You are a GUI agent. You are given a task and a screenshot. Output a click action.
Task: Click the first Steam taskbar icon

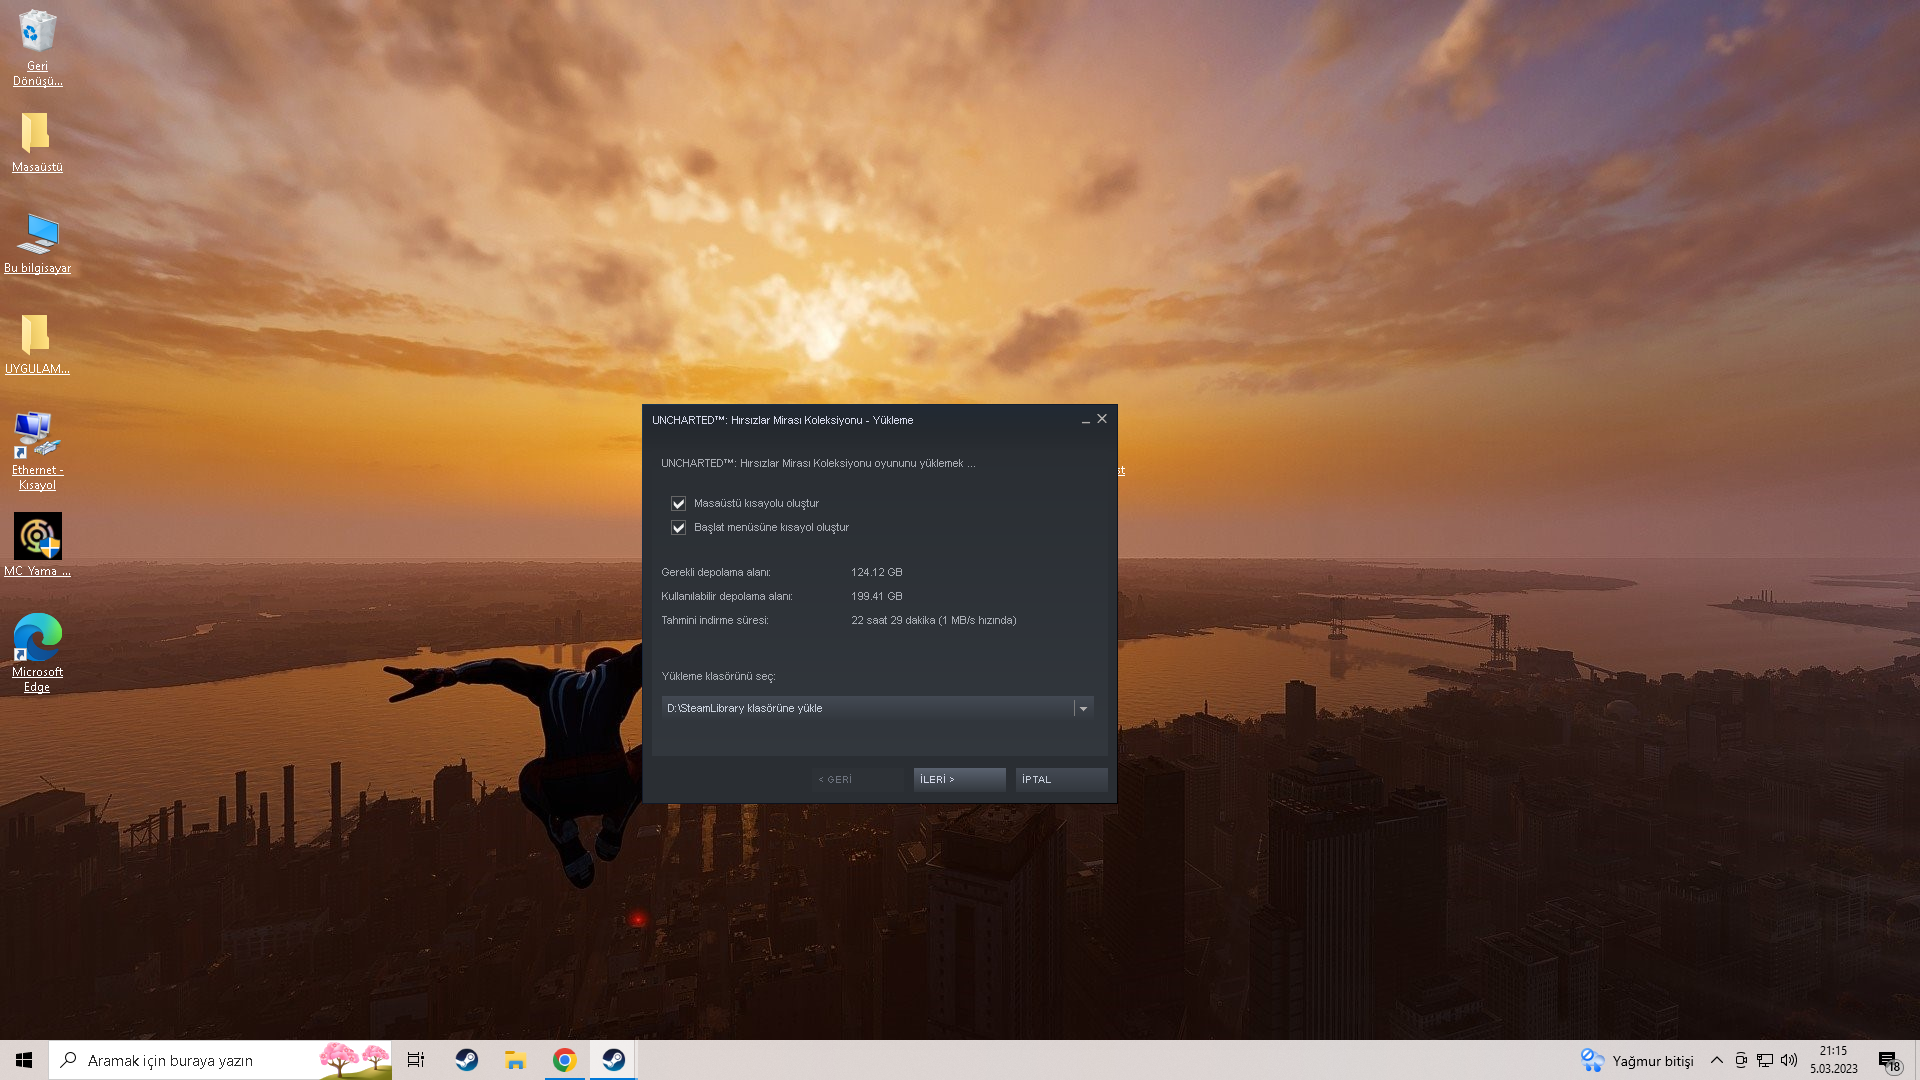coord(466,1060)
